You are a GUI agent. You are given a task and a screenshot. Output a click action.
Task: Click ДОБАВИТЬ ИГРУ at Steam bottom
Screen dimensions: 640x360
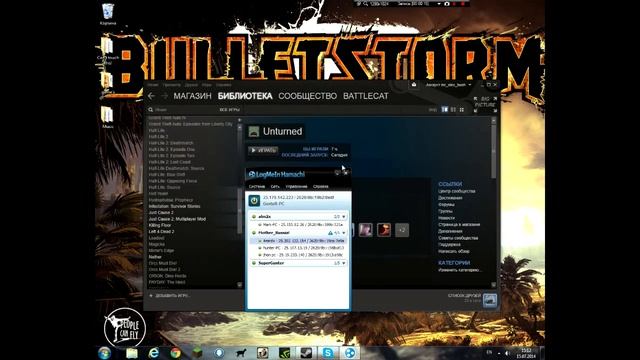[x=169, y=296]
